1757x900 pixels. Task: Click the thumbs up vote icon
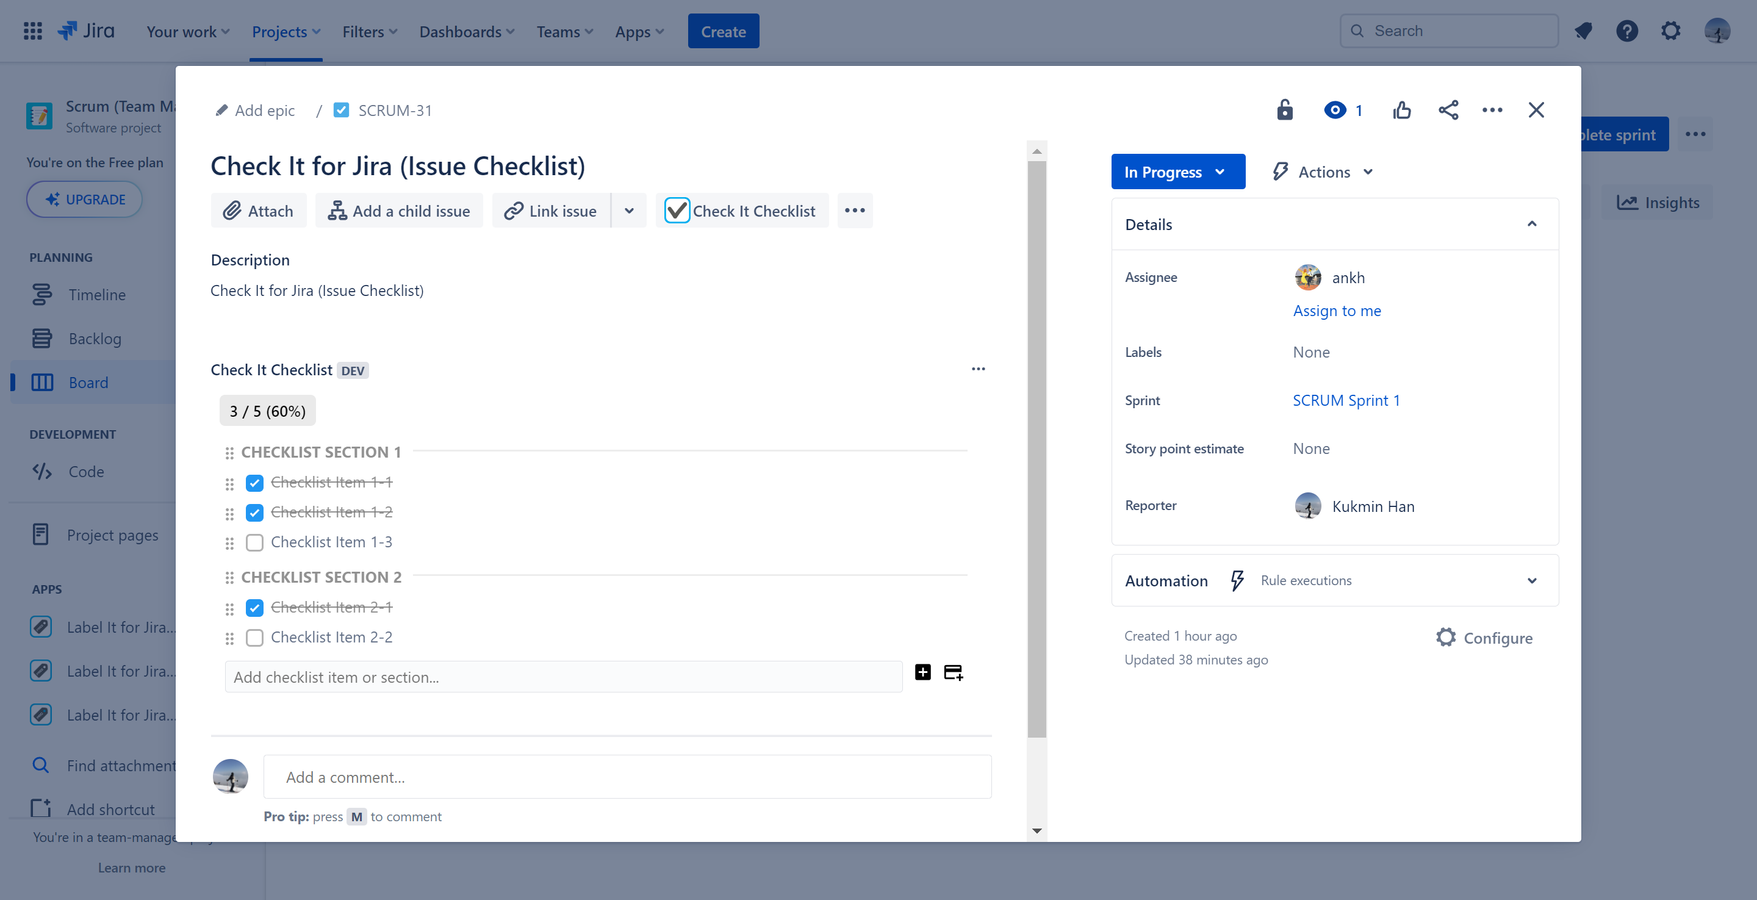point(1402,110)
